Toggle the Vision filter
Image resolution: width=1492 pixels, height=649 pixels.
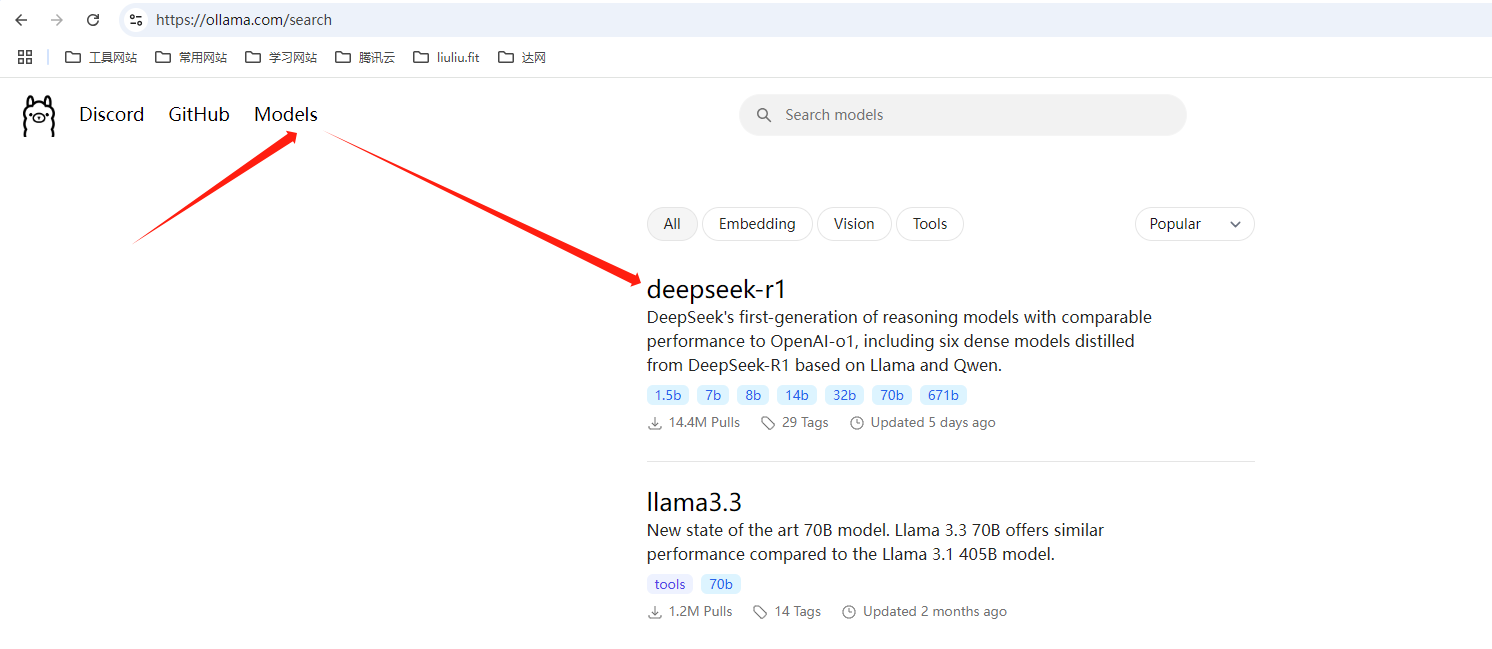(x=853, y=224)
